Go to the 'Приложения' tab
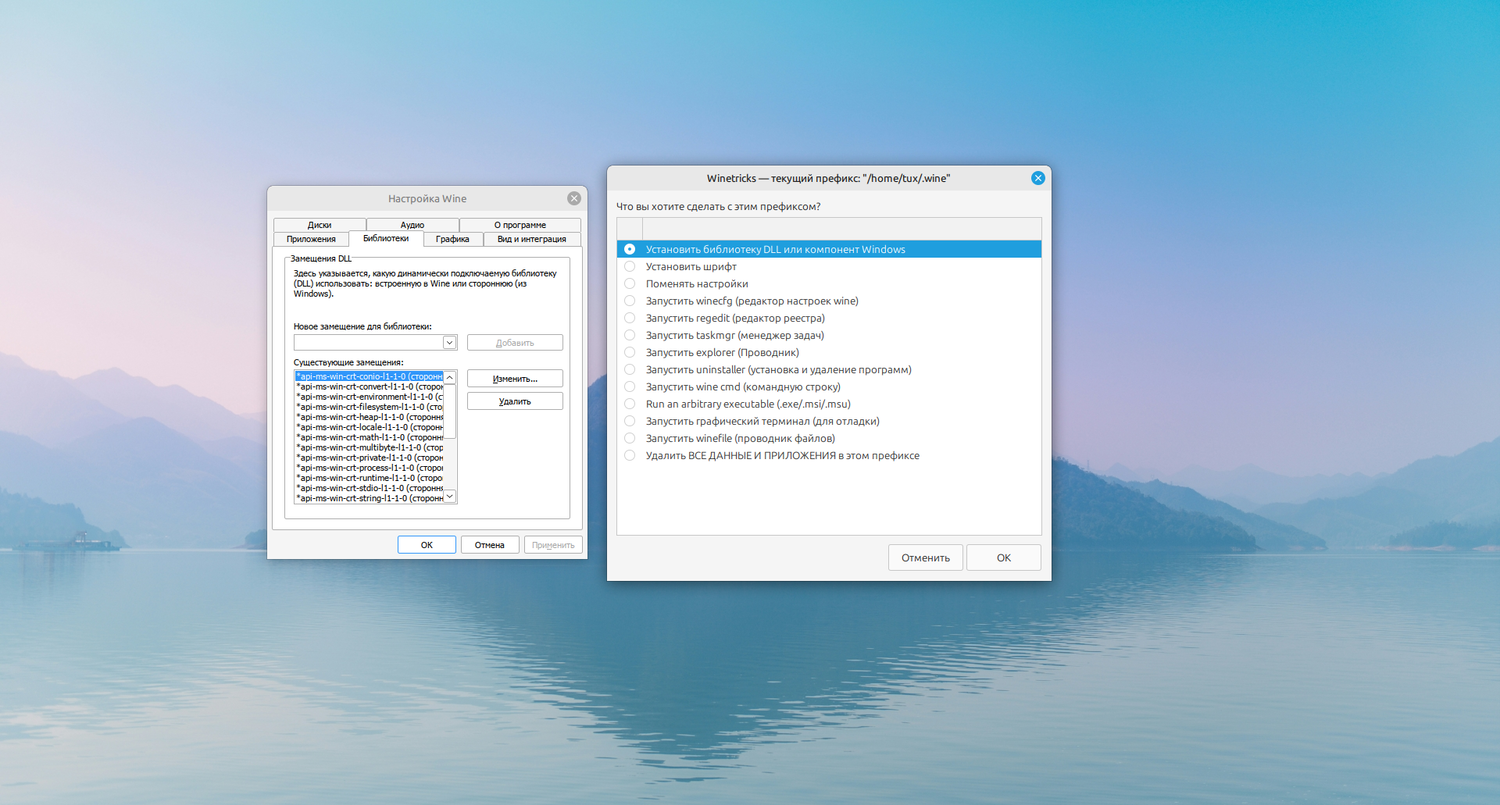1500x805 pixels. click(311, 239)
